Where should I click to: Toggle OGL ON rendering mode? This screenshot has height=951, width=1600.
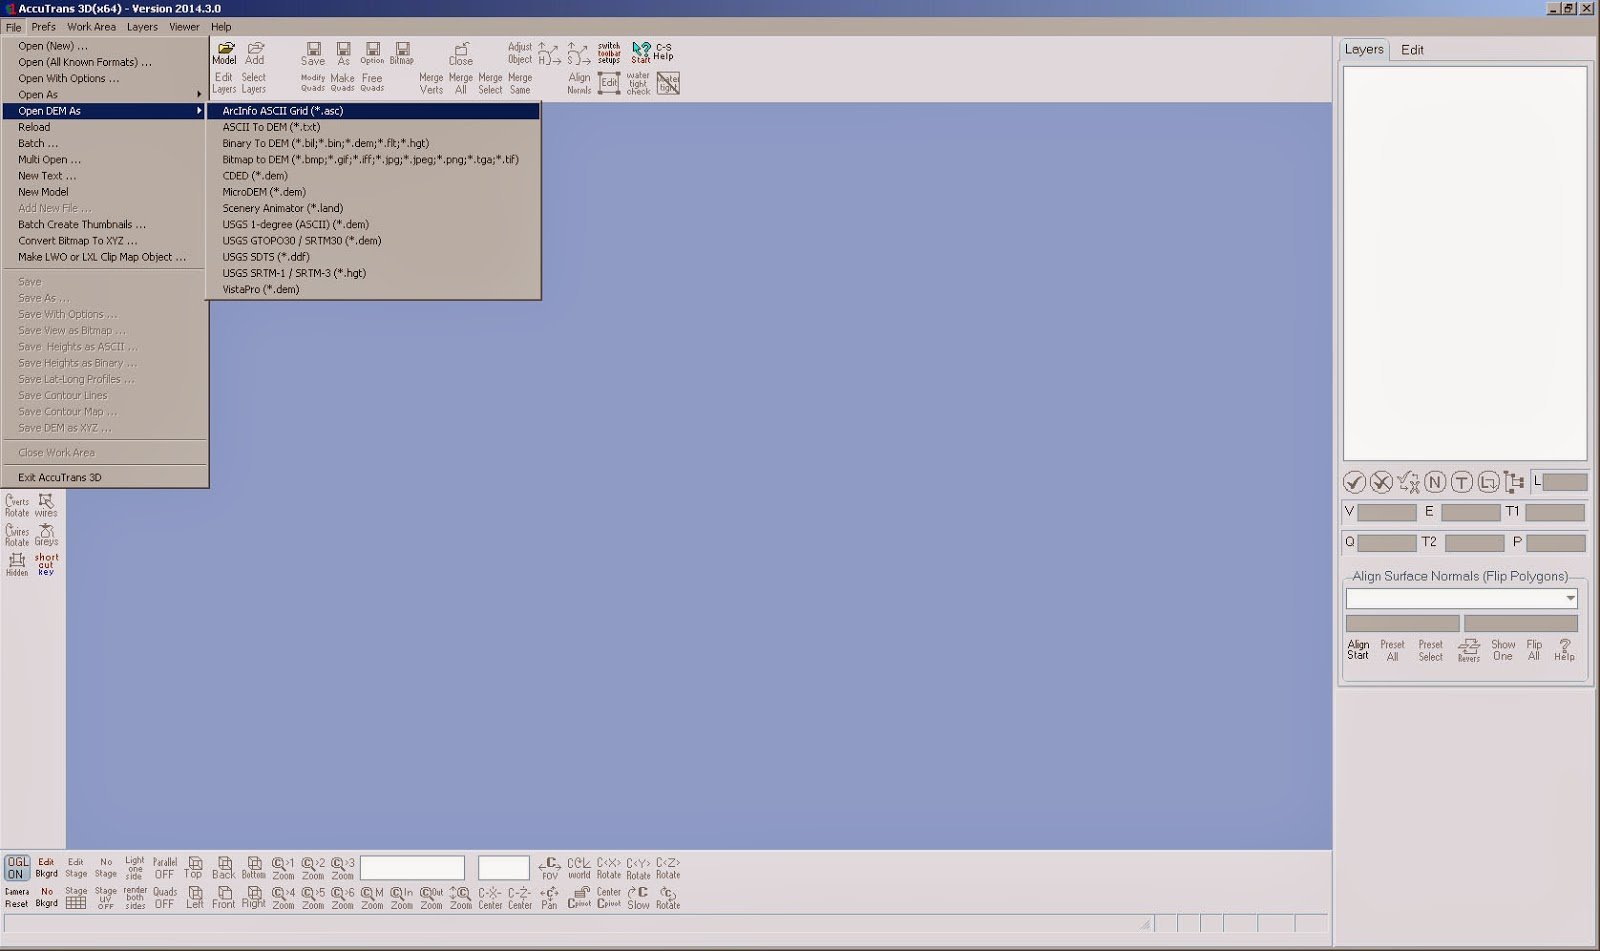pyautogui.click(x=16, y=865)
